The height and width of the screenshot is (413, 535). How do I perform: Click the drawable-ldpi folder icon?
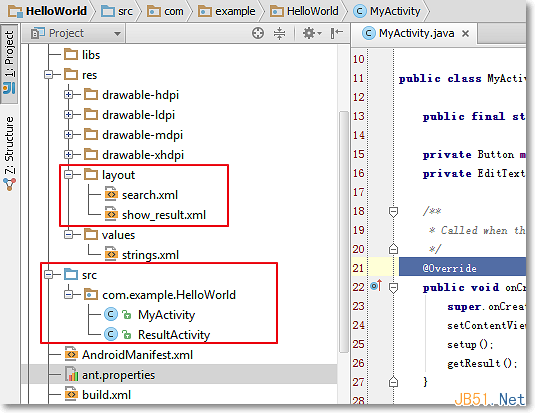(91, 114)
